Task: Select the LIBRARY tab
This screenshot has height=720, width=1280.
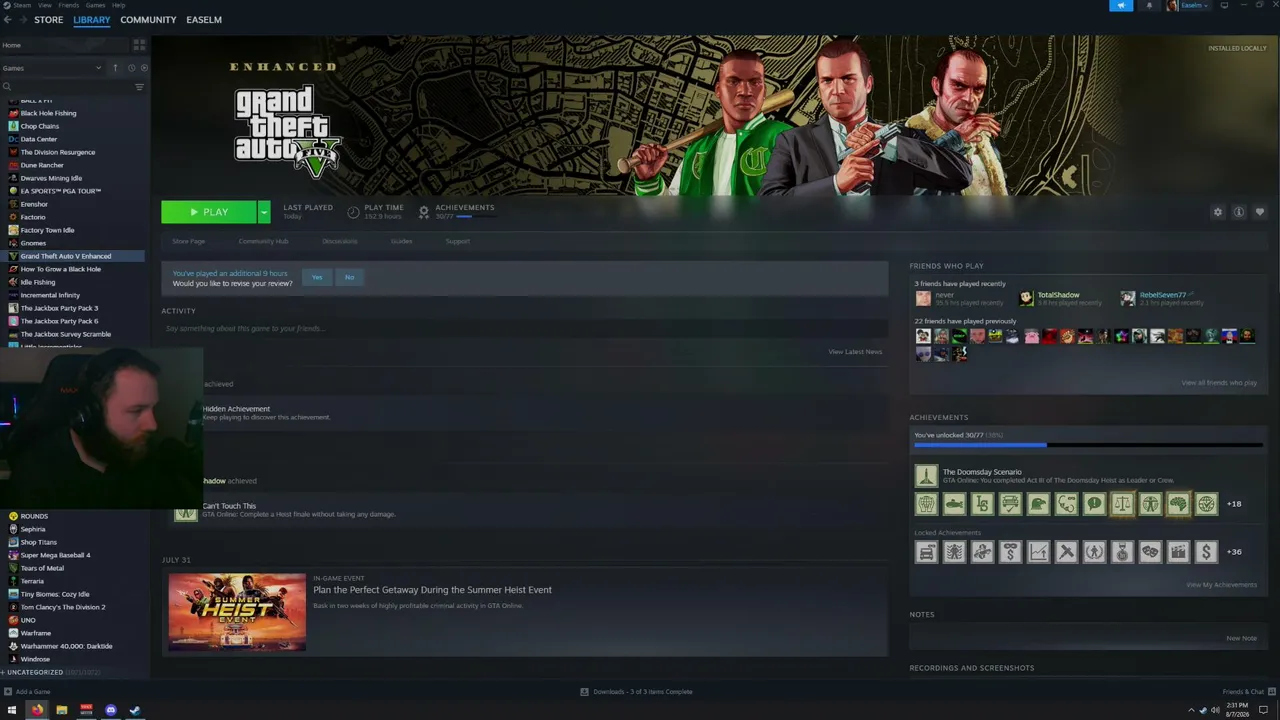Action: [x=91, y=20]
